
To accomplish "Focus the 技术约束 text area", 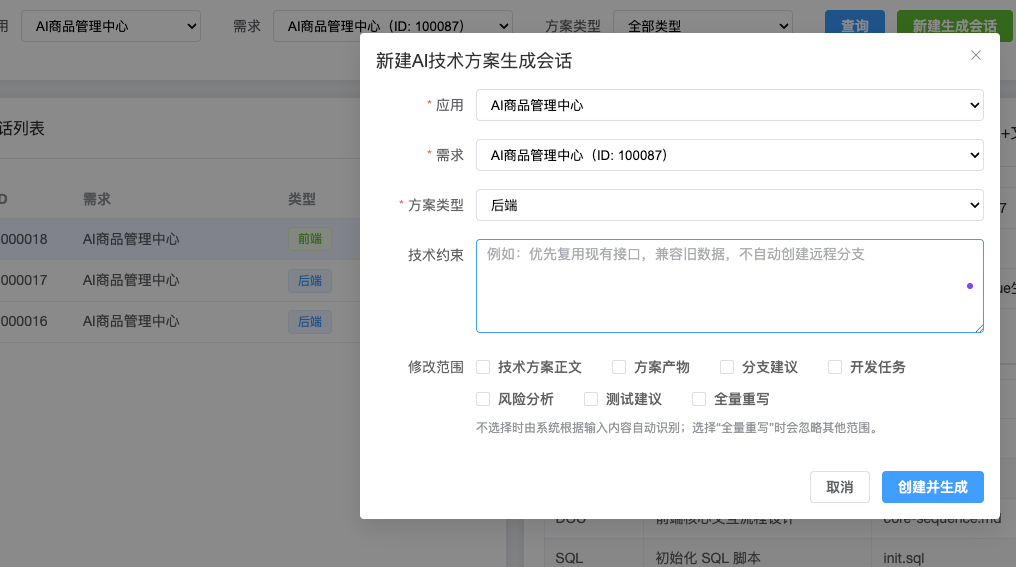I will tap(730, 286).
